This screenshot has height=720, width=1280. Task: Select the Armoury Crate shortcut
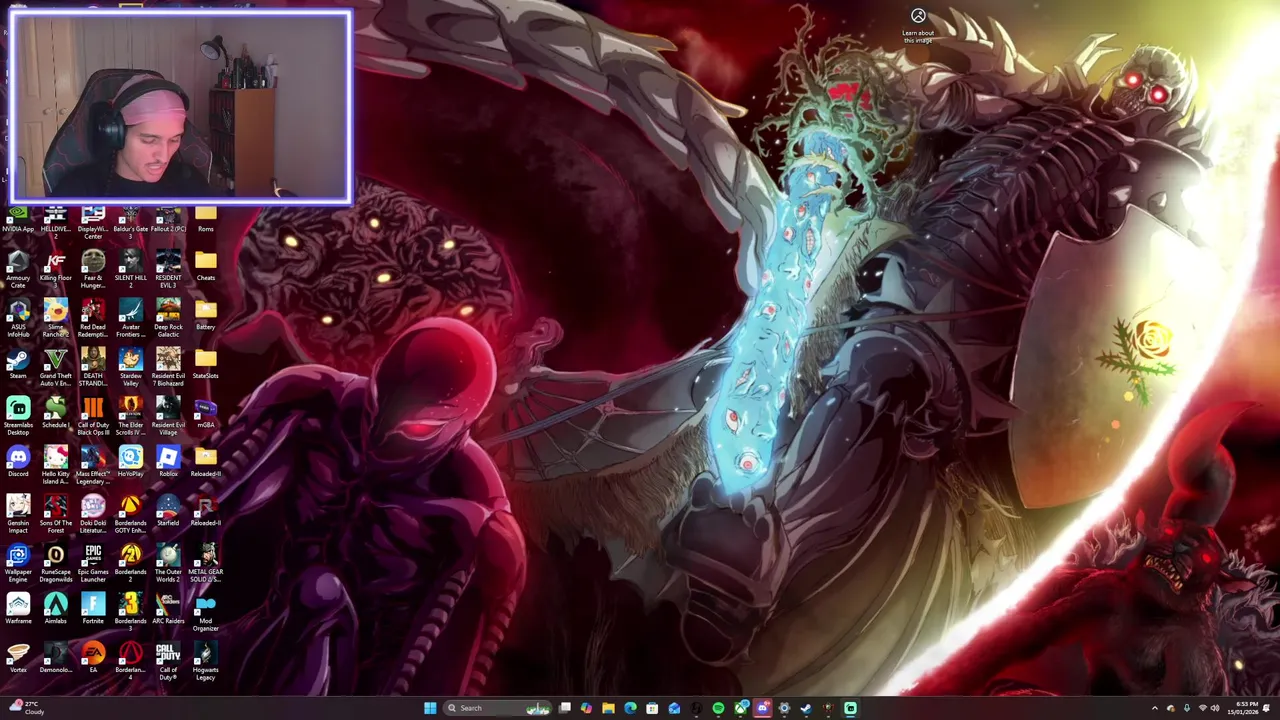click(18, 270)
